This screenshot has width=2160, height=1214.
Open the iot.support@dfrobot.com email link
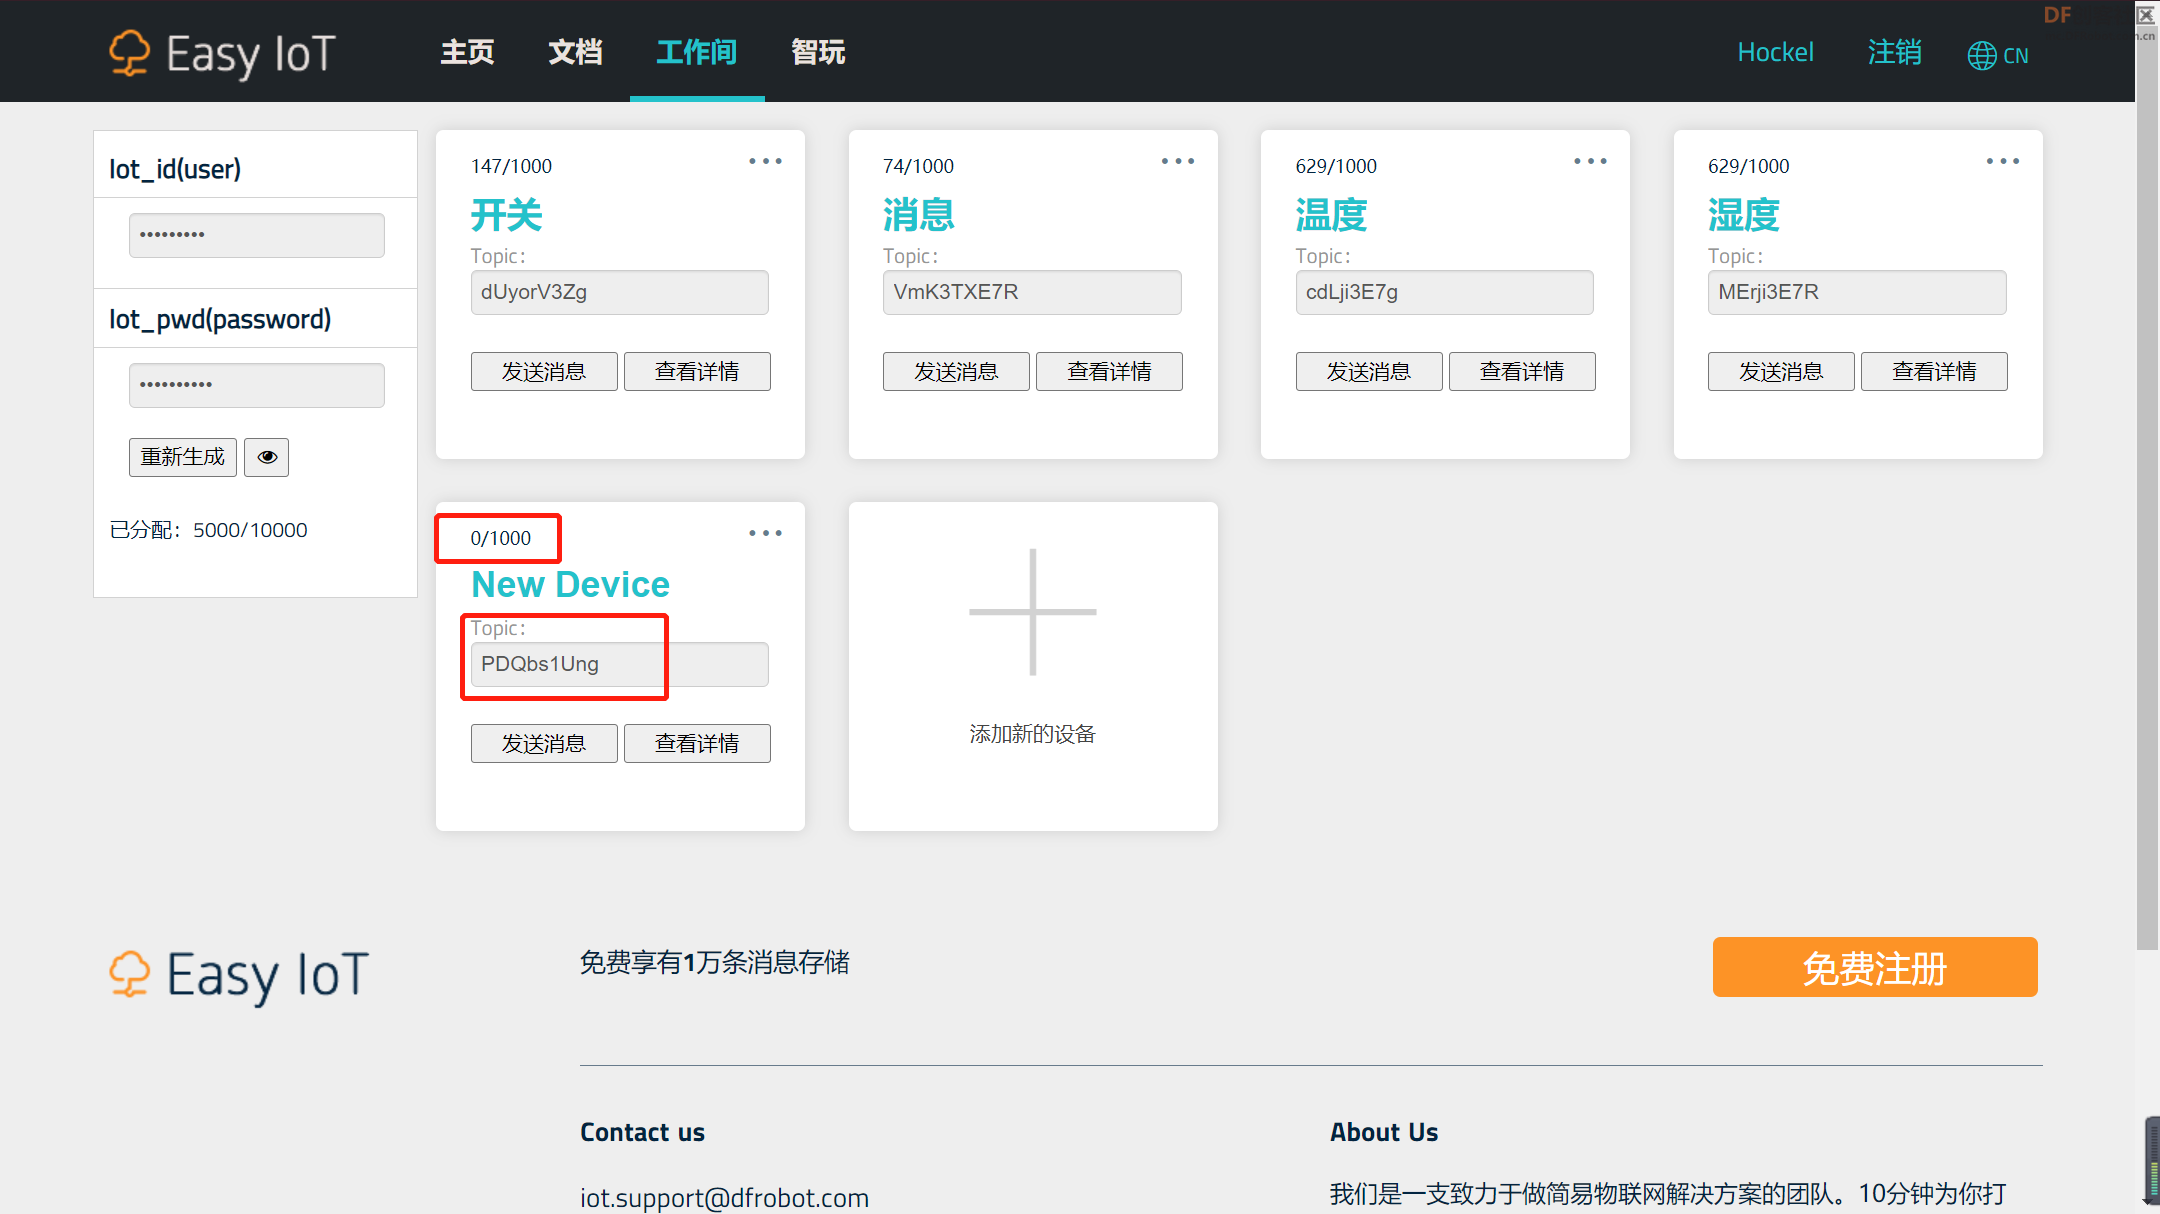[x=724, y=1197]
